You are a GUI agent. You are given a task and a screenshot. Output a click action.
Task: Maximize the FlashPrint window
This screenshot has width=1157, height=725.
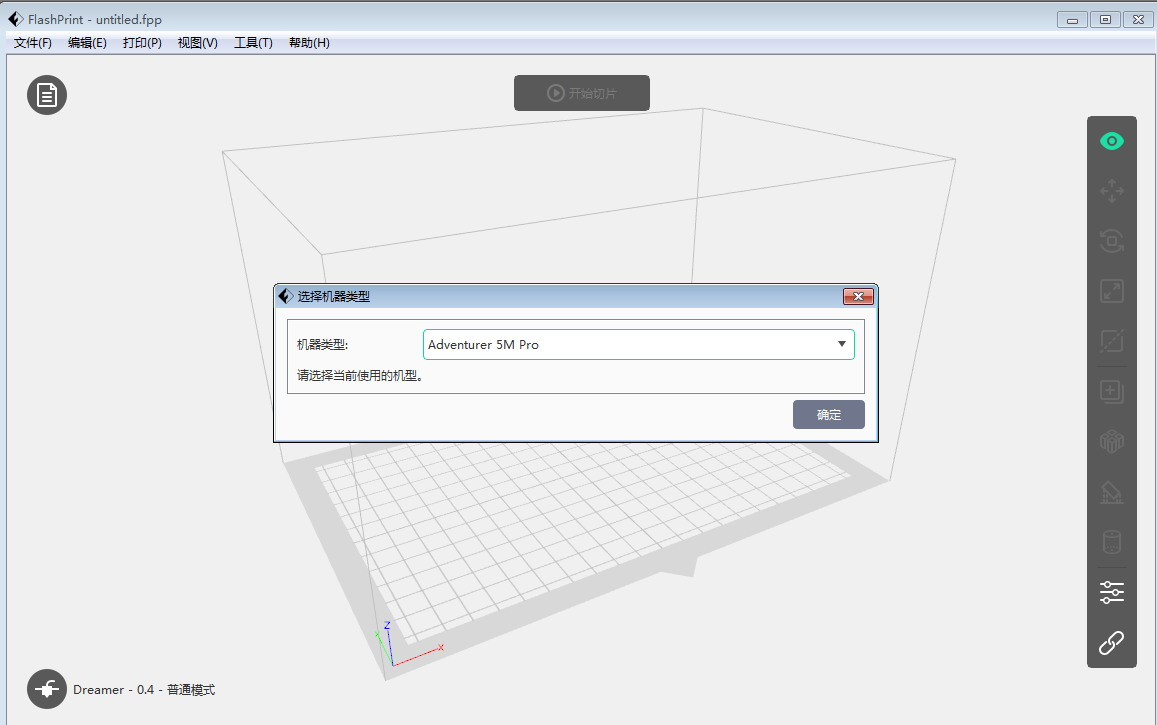click(x=1105, y=20)
